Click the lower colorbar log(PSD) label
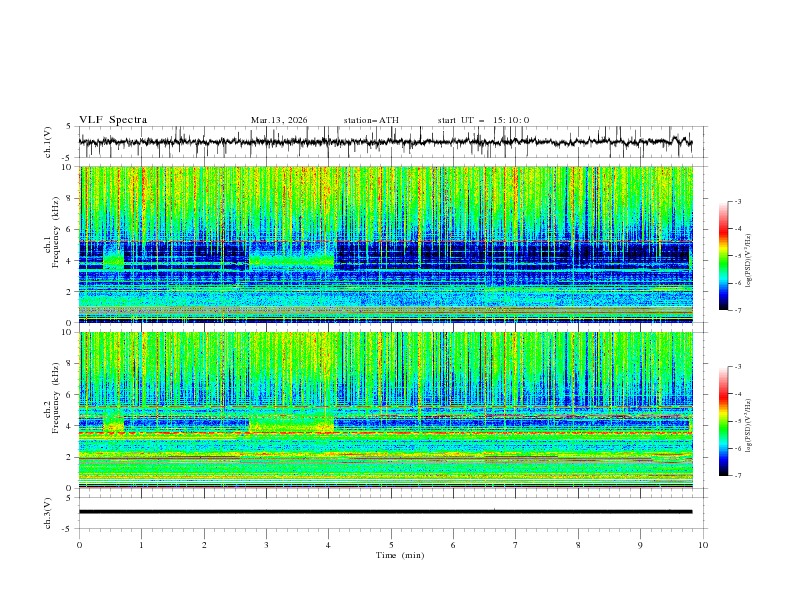Screen dimensions: 792x612 (x=749, y=425)
